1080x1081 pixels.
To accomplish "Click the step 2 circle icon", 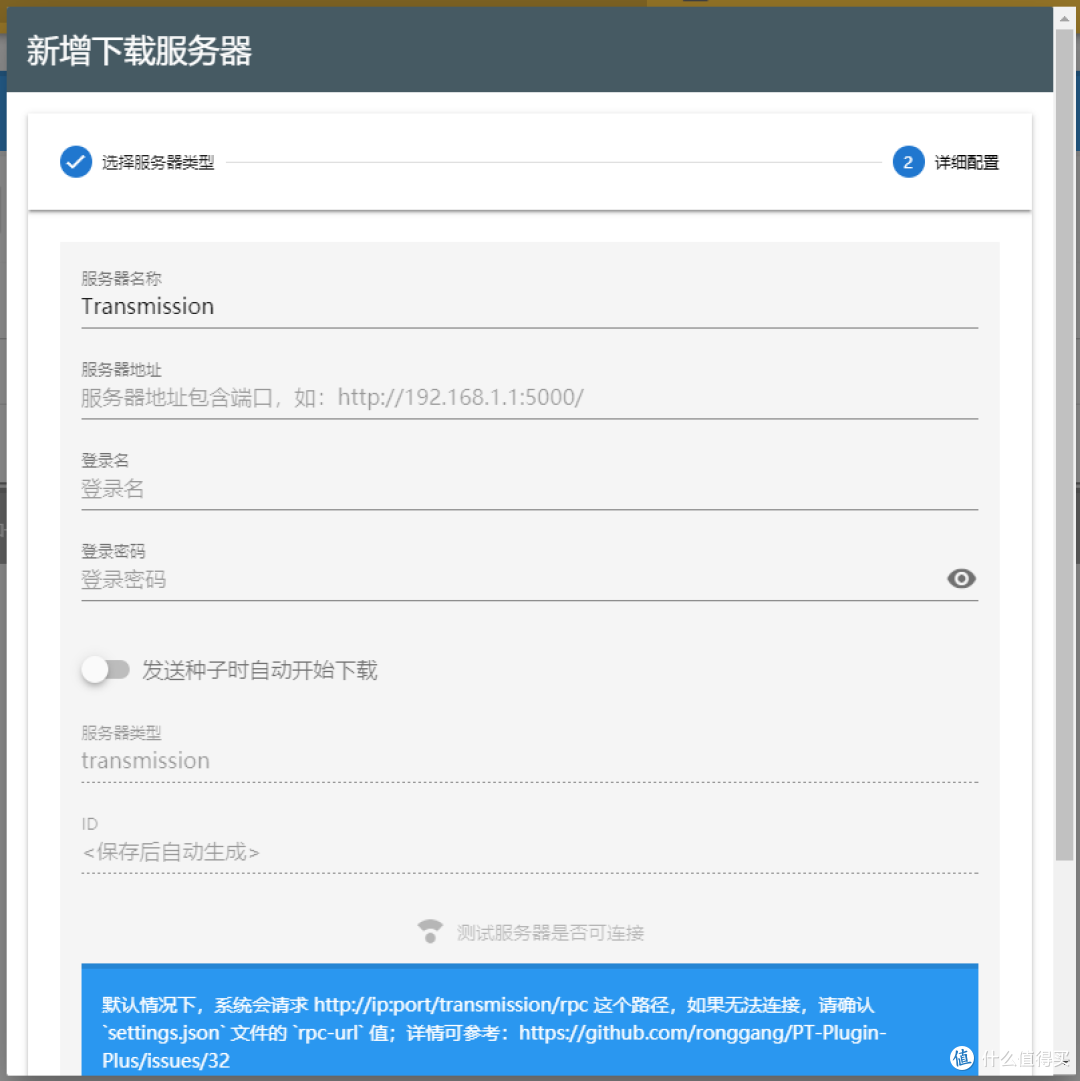I will pyautogui.click(x=908, y=161).
